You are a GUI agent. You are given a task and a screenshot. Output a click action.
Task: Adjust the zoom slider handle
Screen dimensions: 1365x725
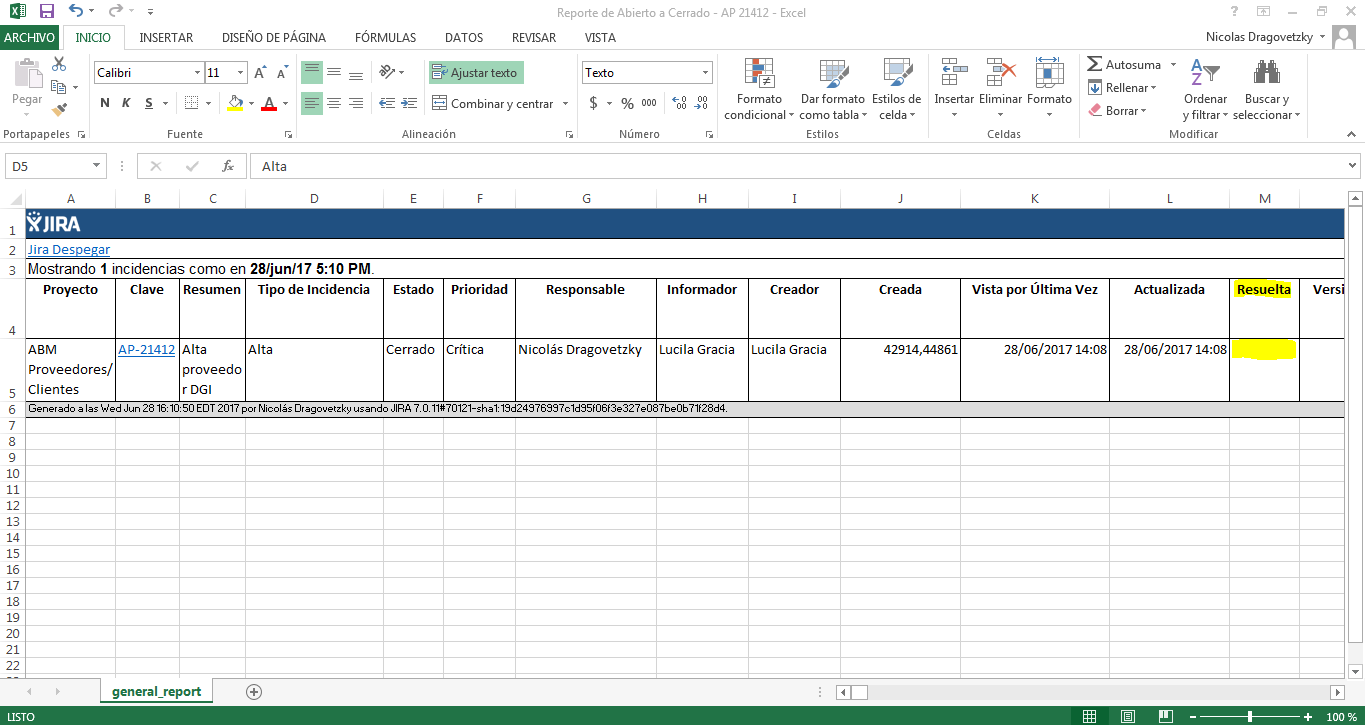1250,716
